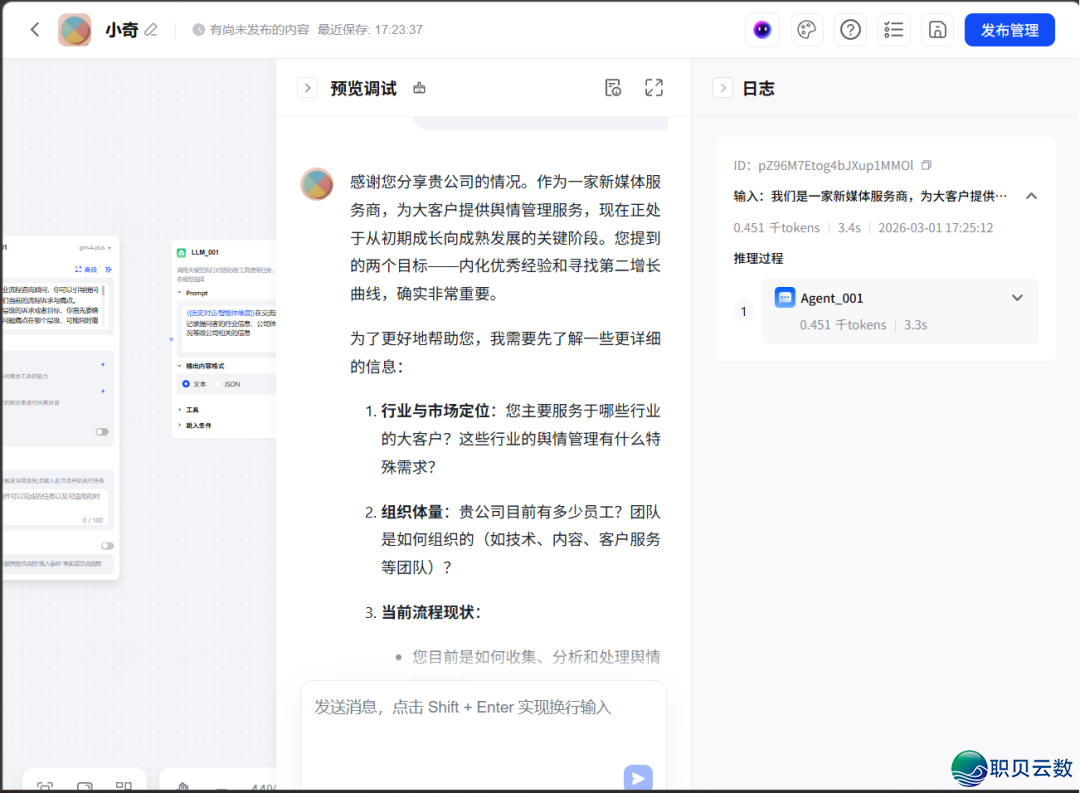Open the palette theme picker
The width and height of the screenshot is (1080, 793).
tap(806, 29)
